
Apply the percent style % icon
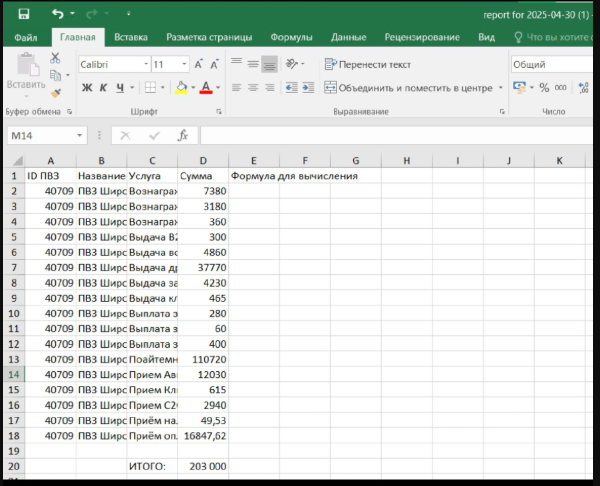click(x=544, y=88)
